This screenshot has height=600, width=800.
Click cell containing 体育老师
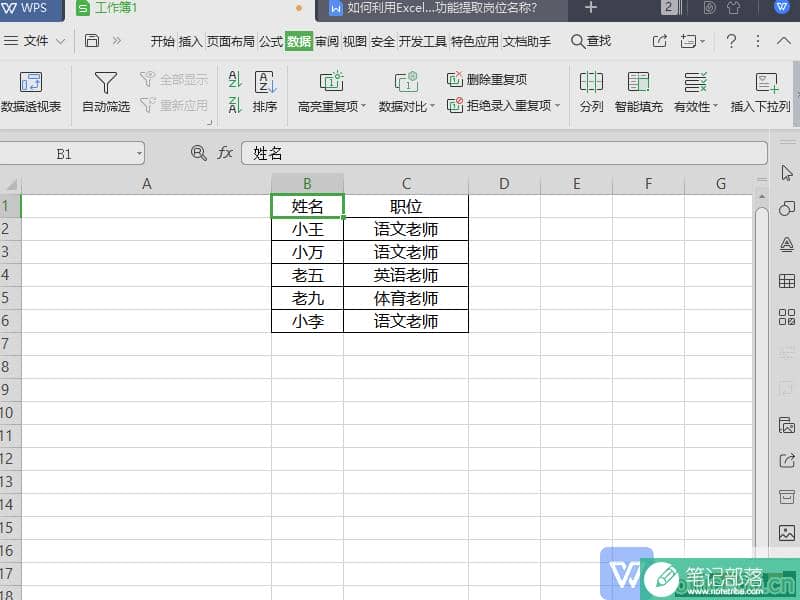coord(406,298)
